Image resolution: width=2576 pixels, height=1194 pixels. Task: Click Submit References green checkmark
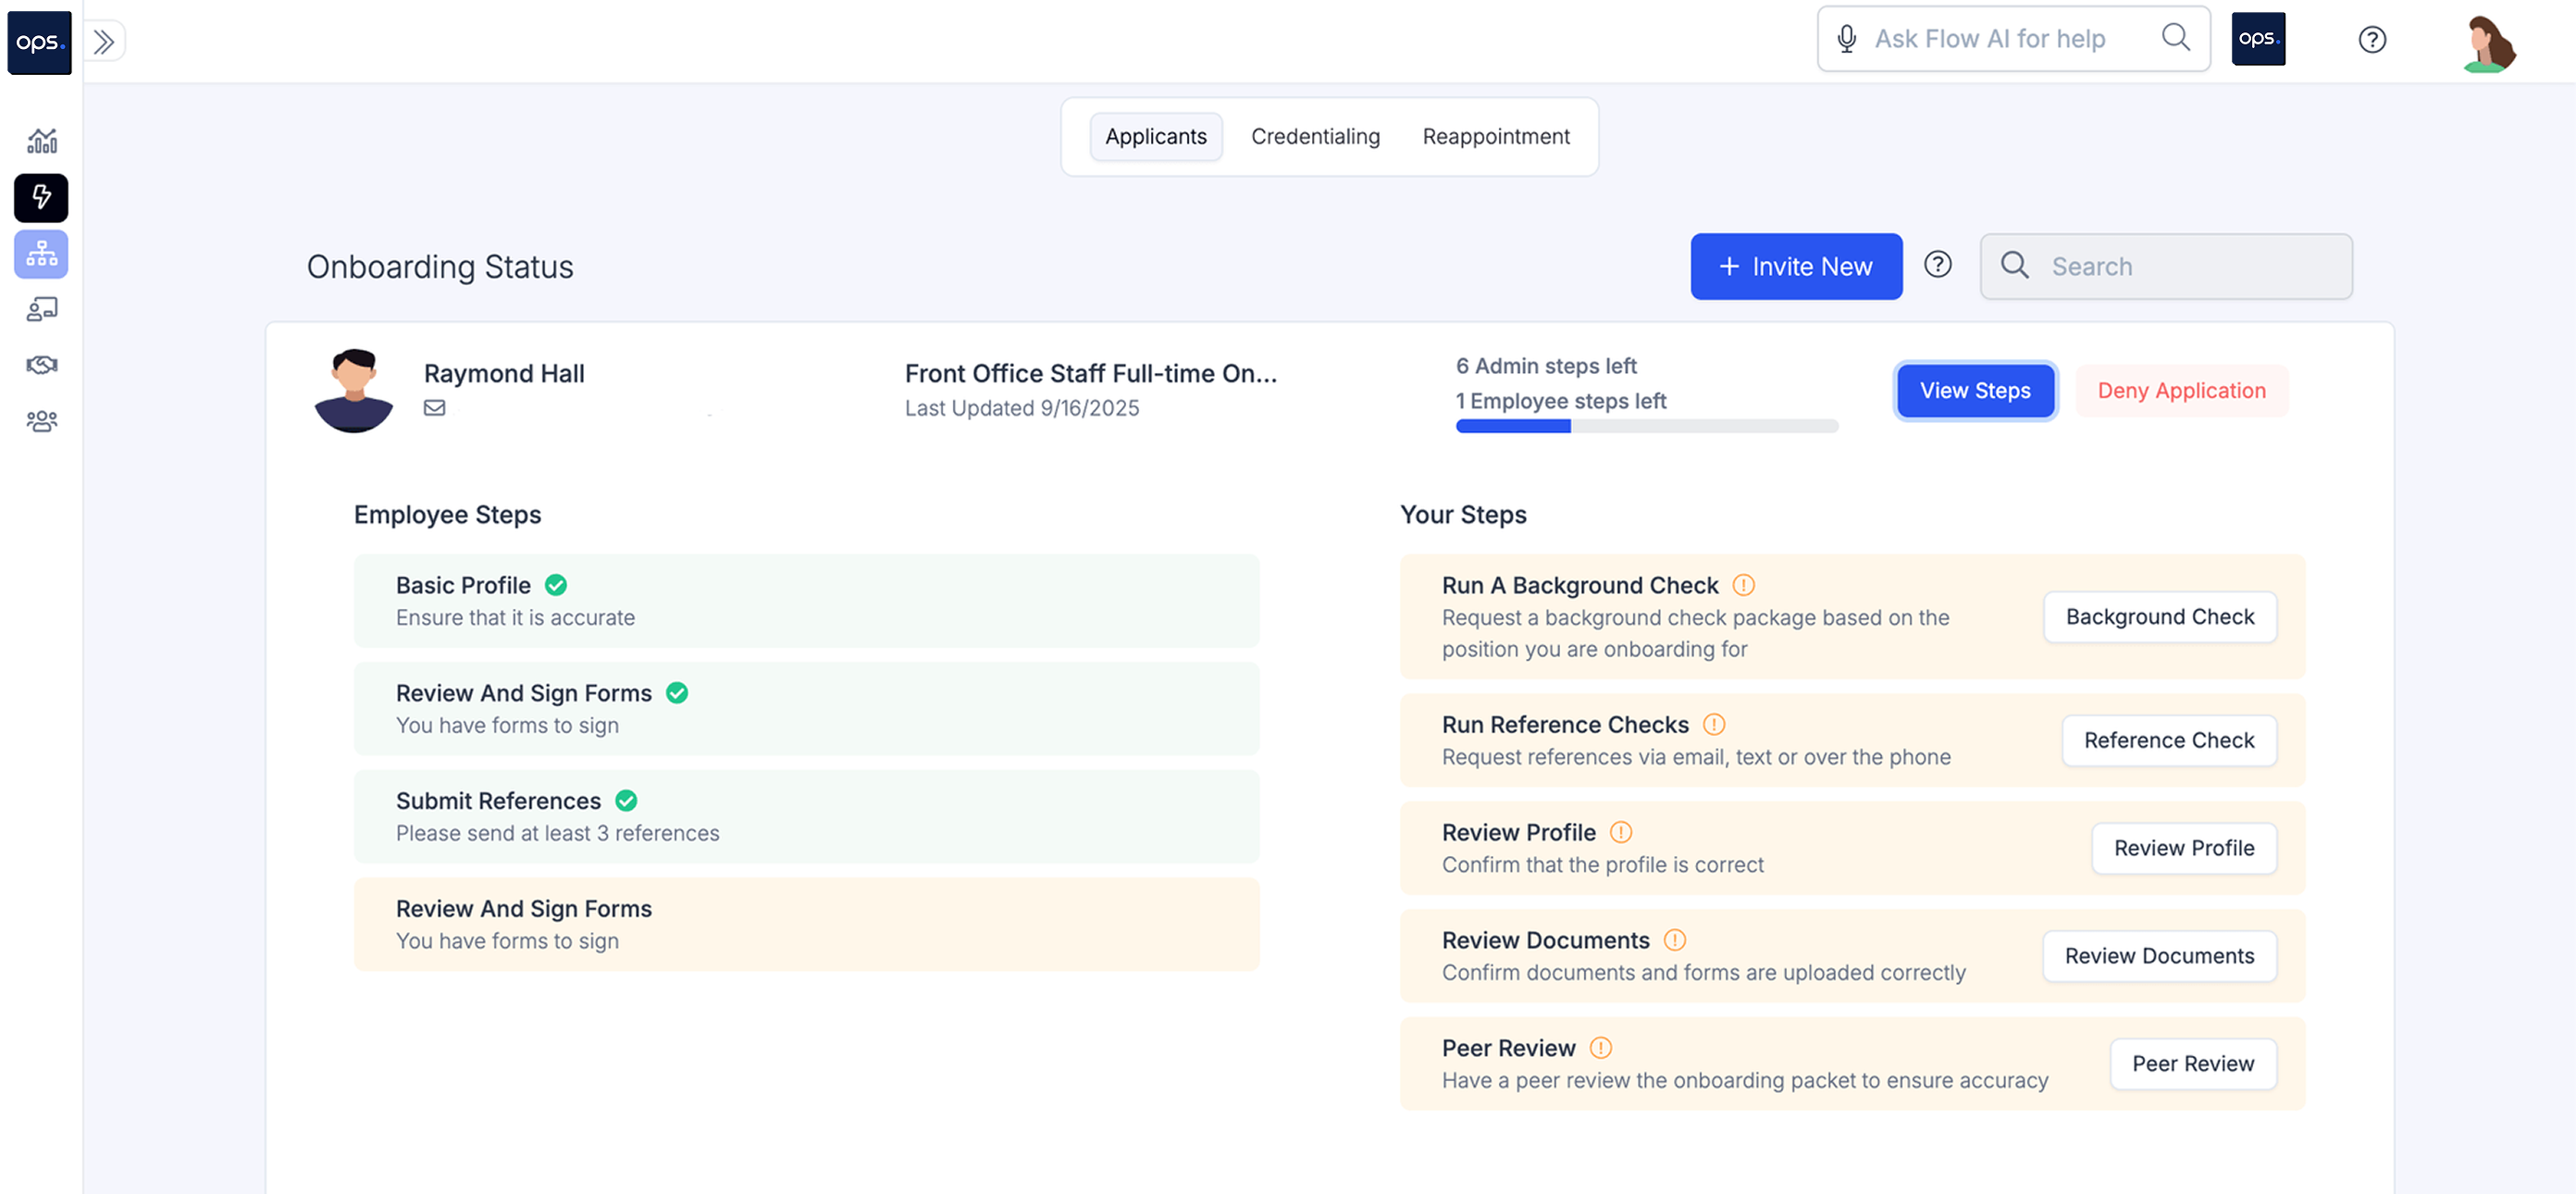pos(626,801)
